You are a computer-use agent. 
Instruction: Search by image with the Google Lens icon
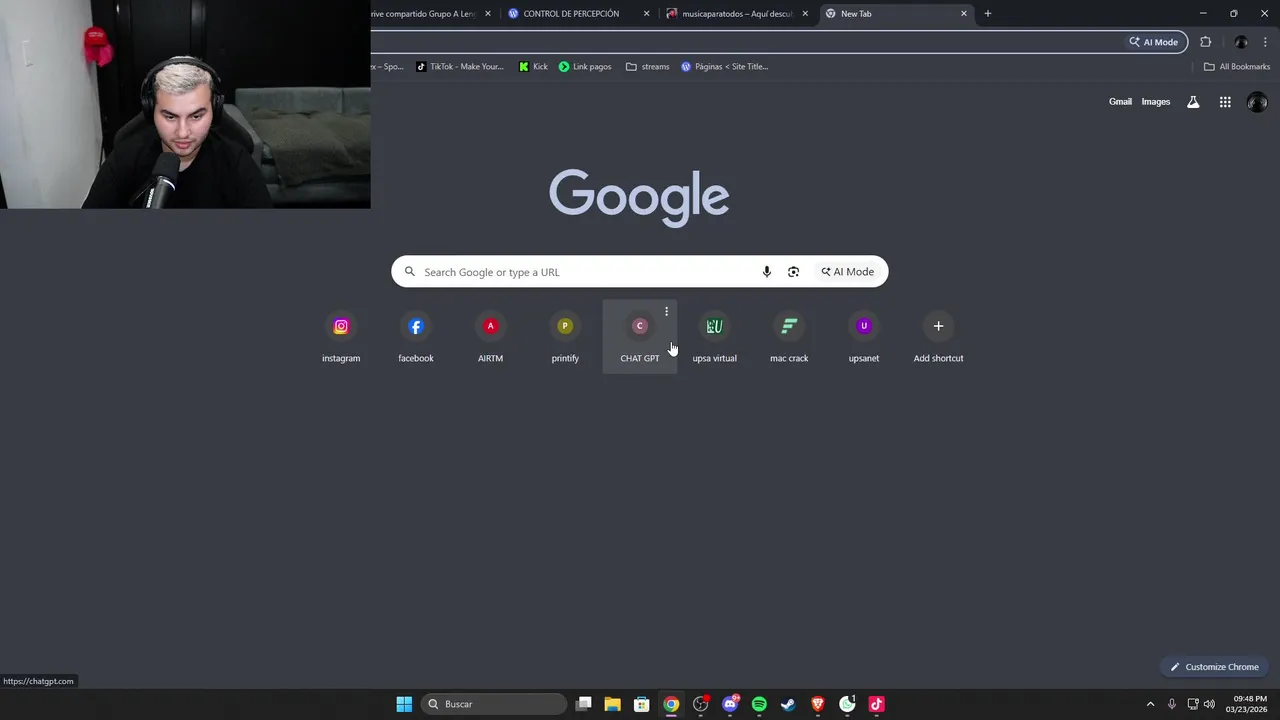point(793,272)
